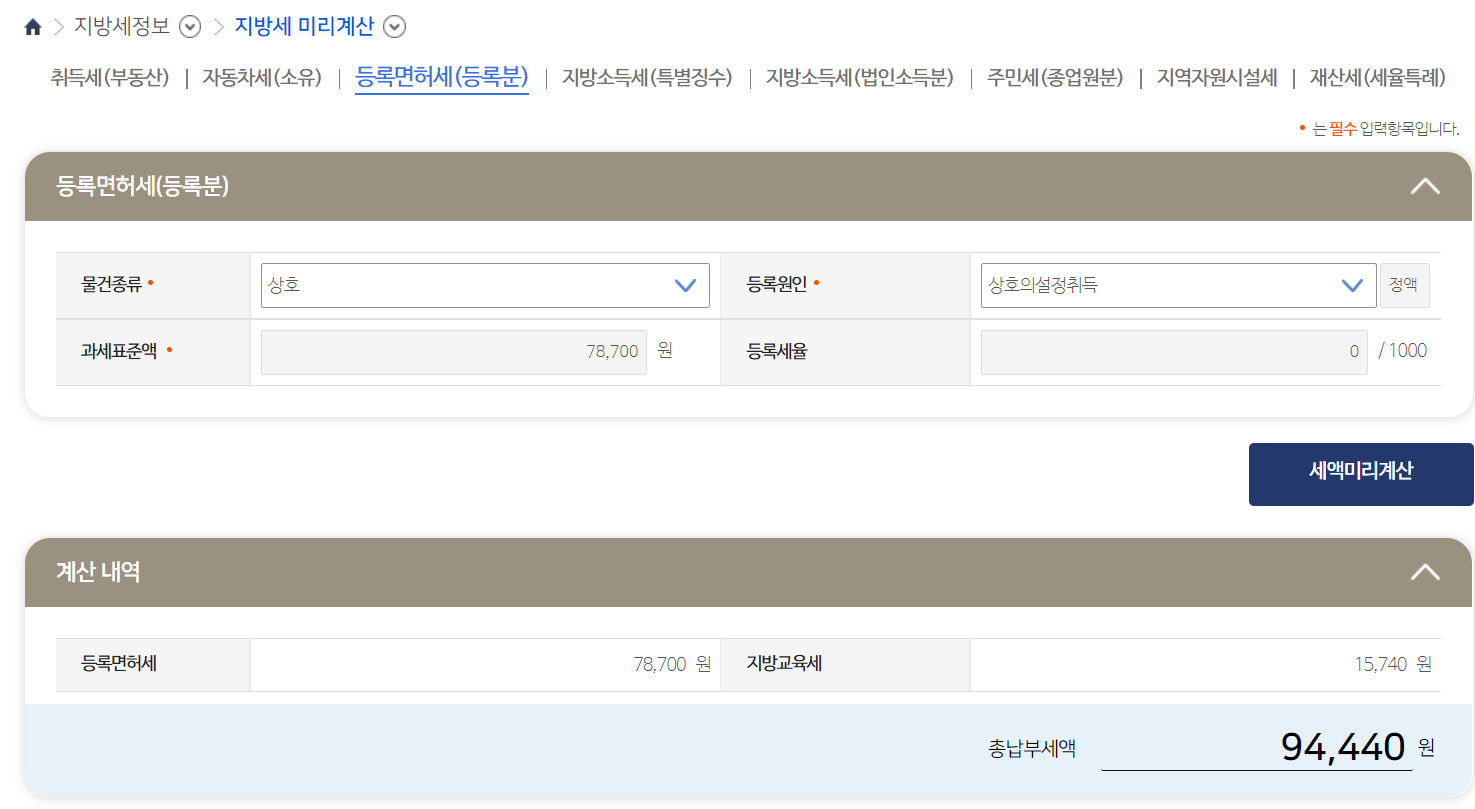The height and width of the screenshot is (809, 1475).
Task: Click the 등록원인 field label
Action: click(x=777, y=284)
